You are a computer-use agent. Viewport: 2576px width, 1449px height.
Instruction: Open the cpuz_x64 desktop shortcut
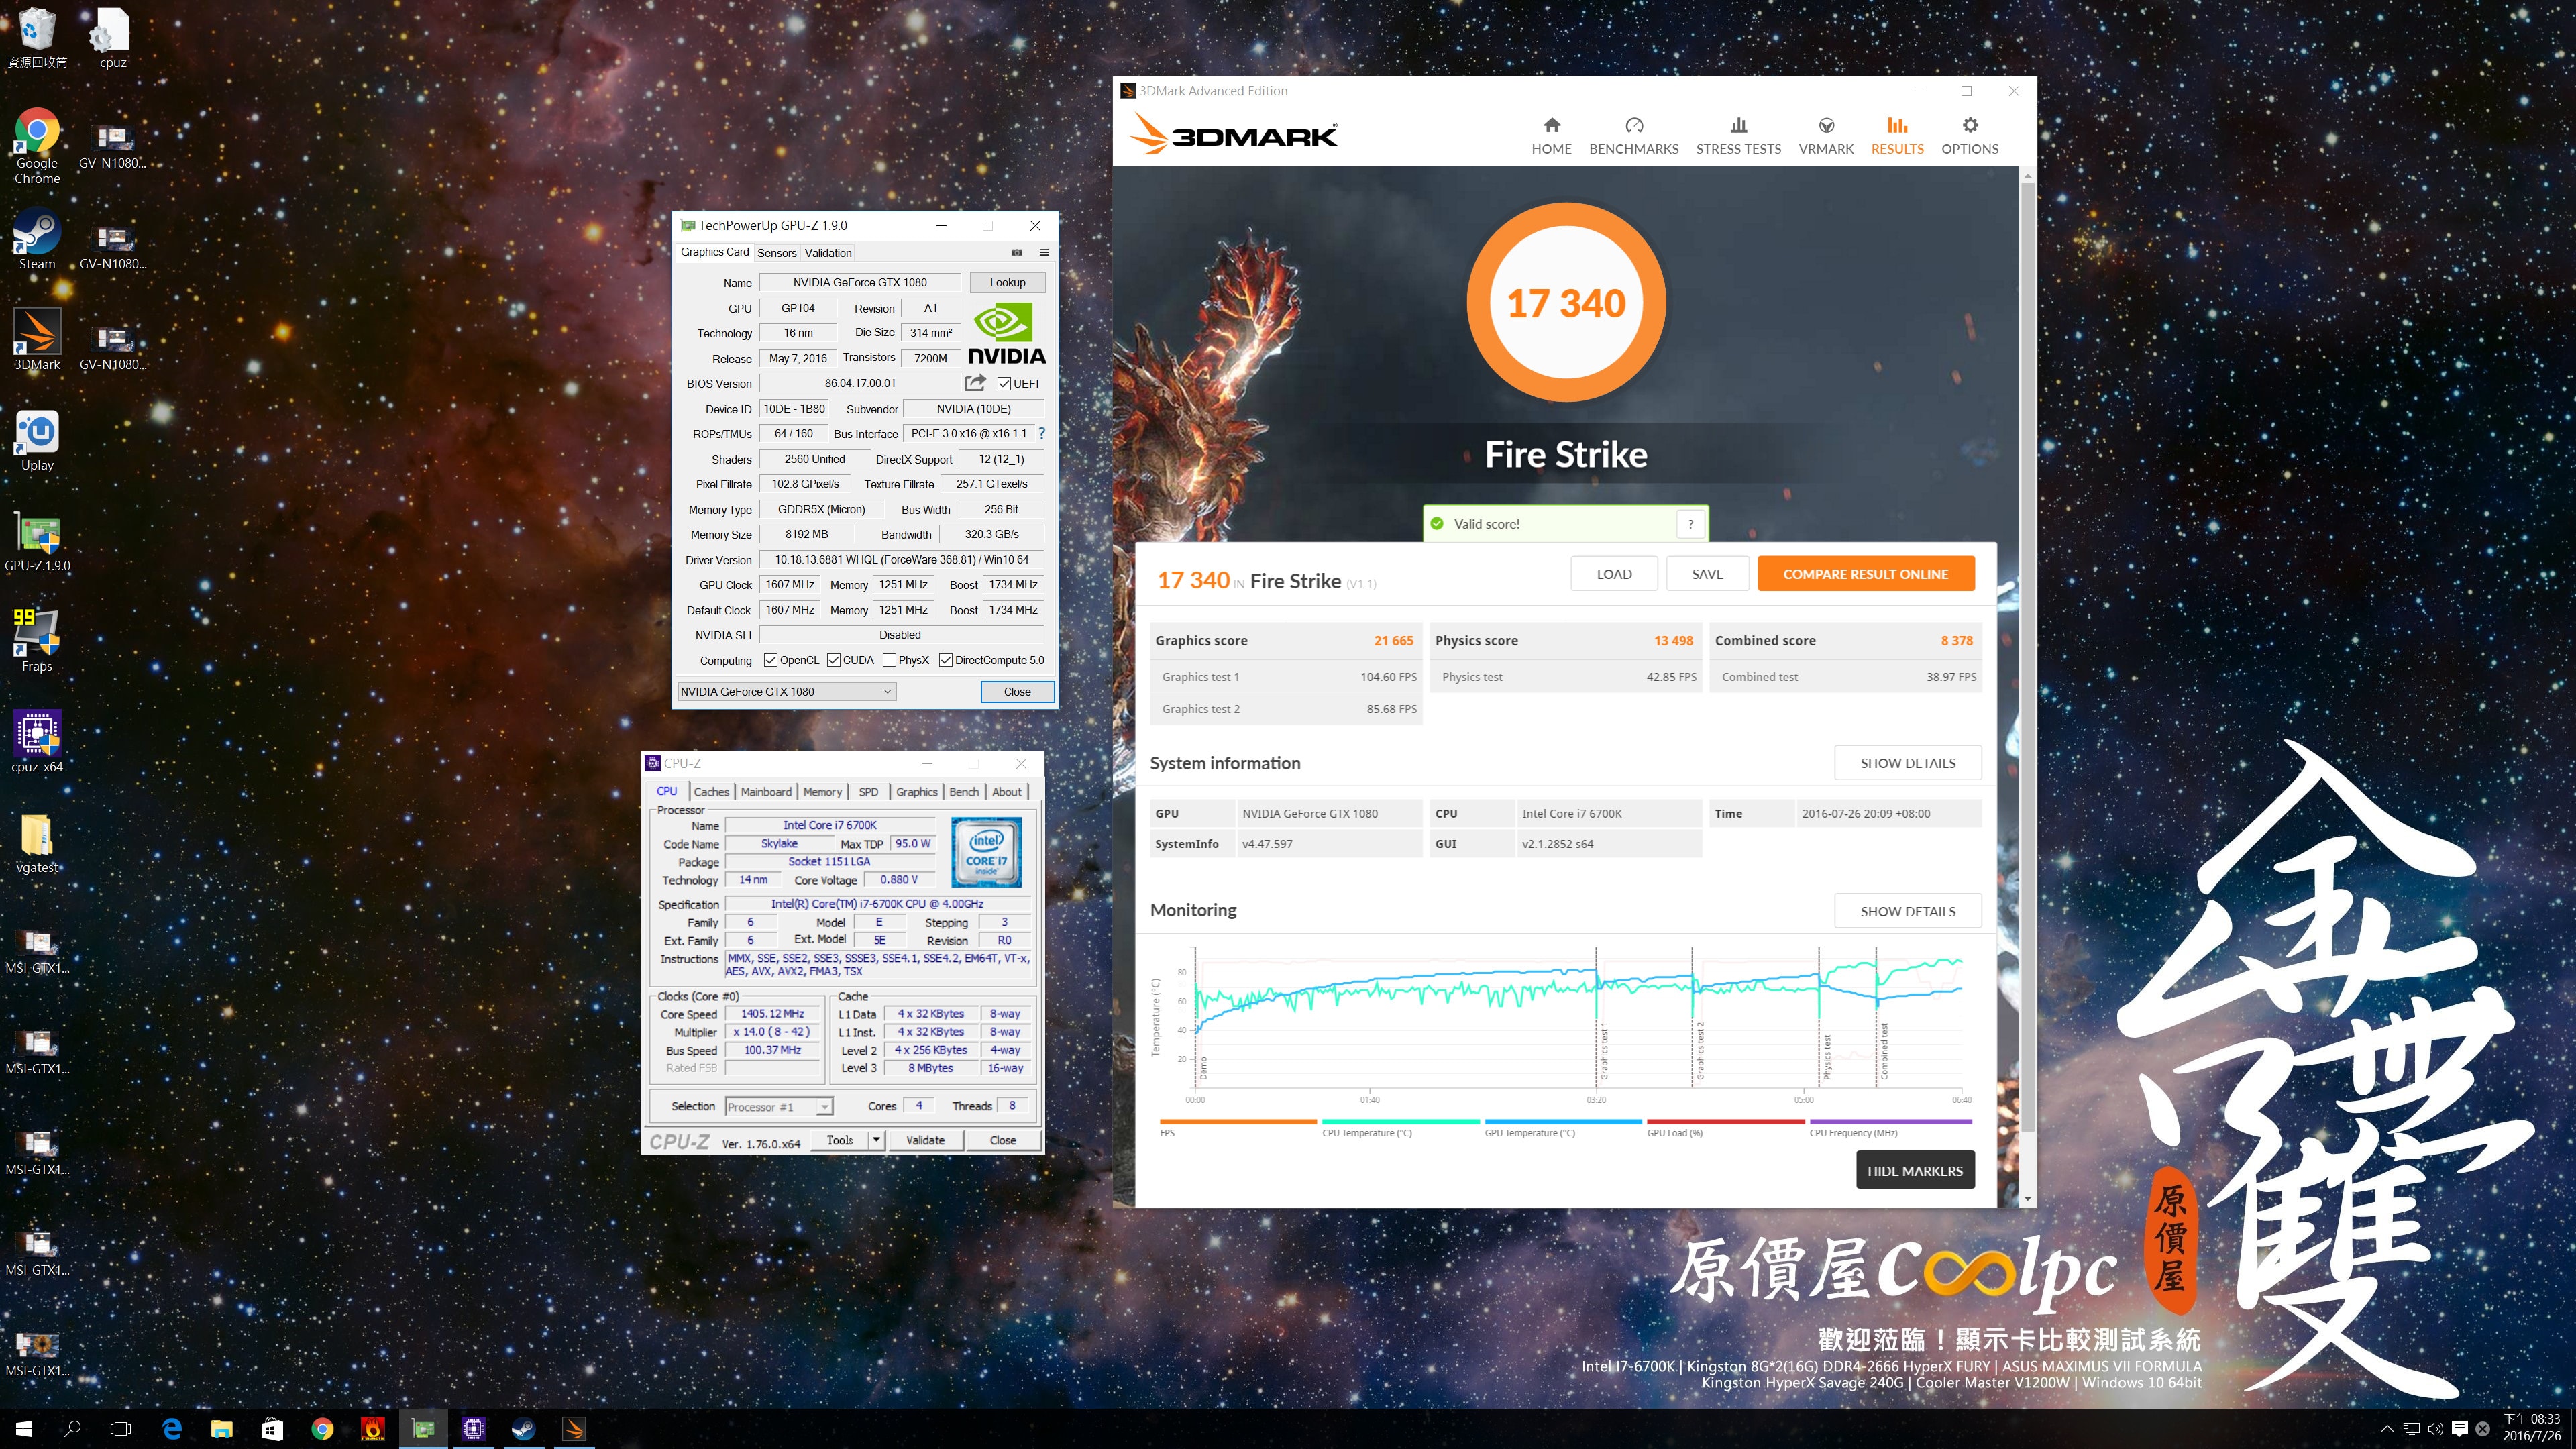coord(37,742)
